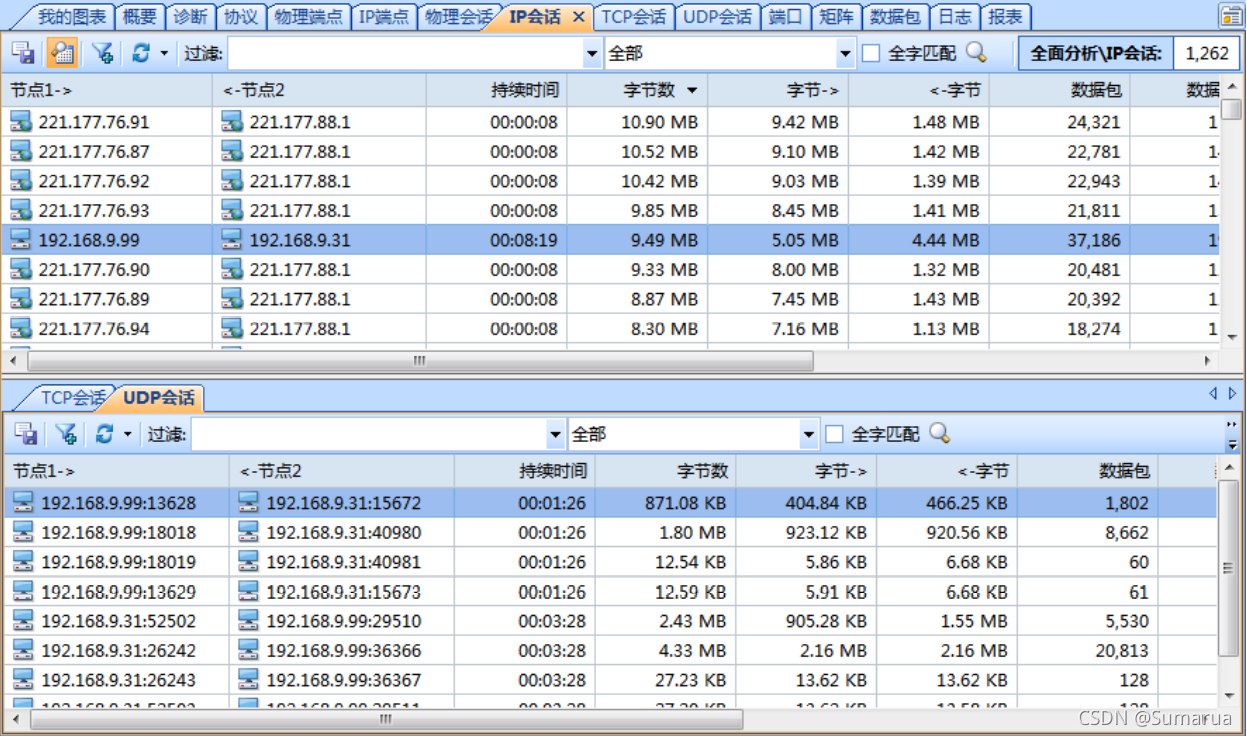The image size is (1247, 736).
Task: Switch to the 诊断 tab
Action: (190, 17)
